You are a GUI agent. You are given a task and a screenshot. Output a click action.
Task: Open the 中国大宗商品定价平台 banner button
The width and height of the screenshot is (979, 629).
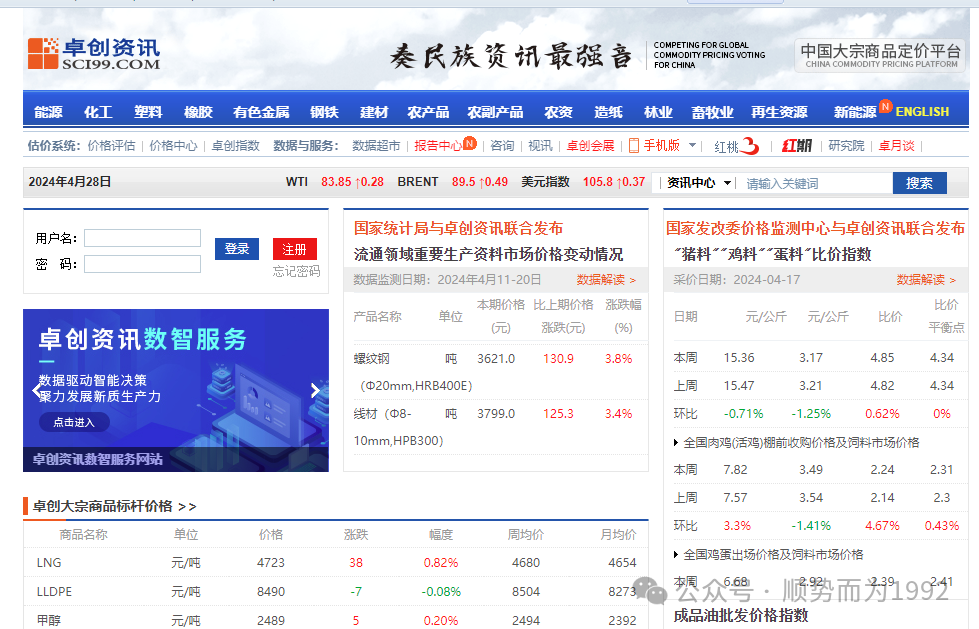point(880,55)
